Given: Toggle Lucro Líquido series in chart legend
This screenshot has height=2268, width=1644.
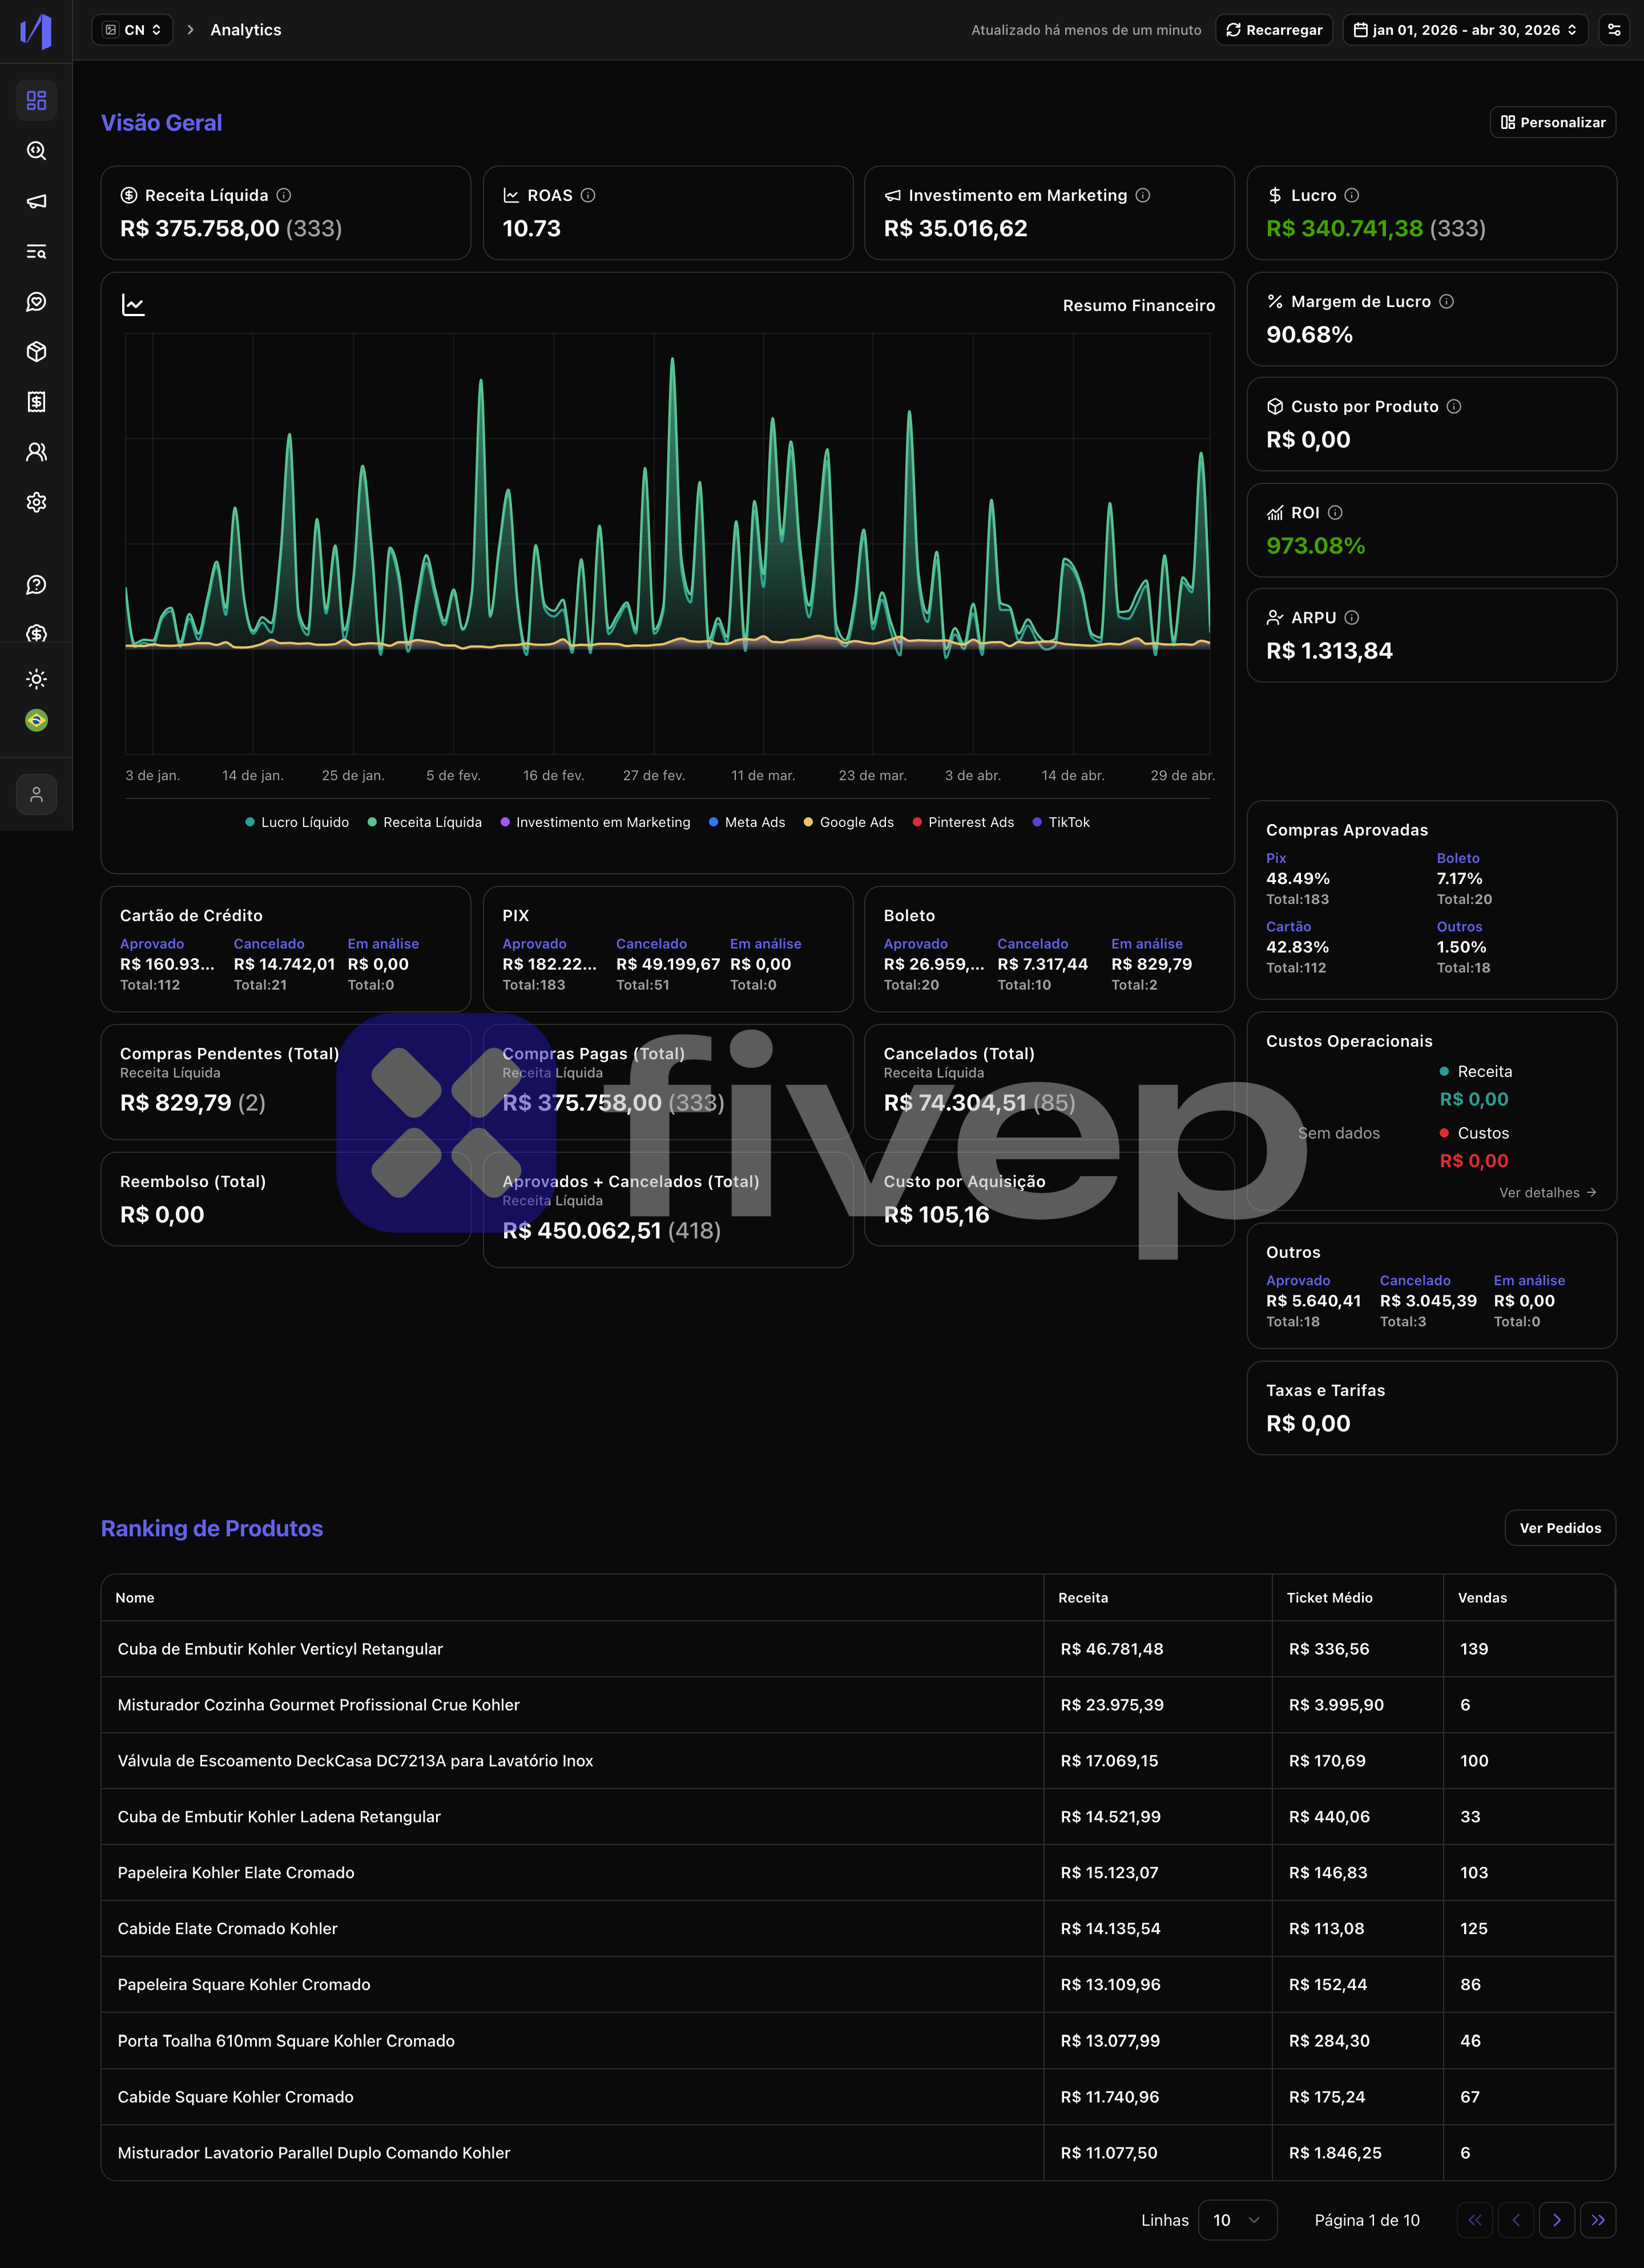Looking at the screenshot, I should click(x=297, y=822).
